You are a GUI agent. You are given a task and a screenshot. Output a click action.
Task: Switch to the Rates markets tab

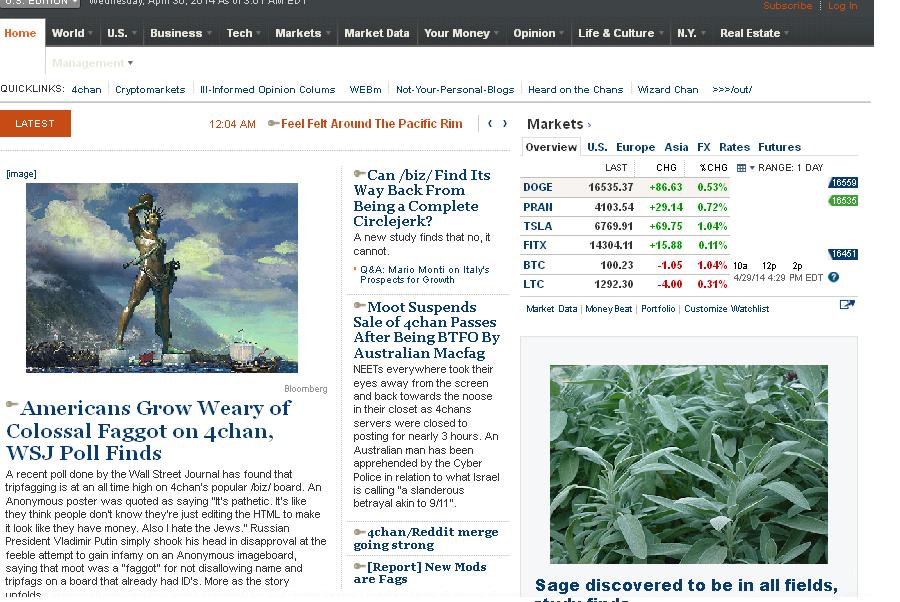pos(734,147)
